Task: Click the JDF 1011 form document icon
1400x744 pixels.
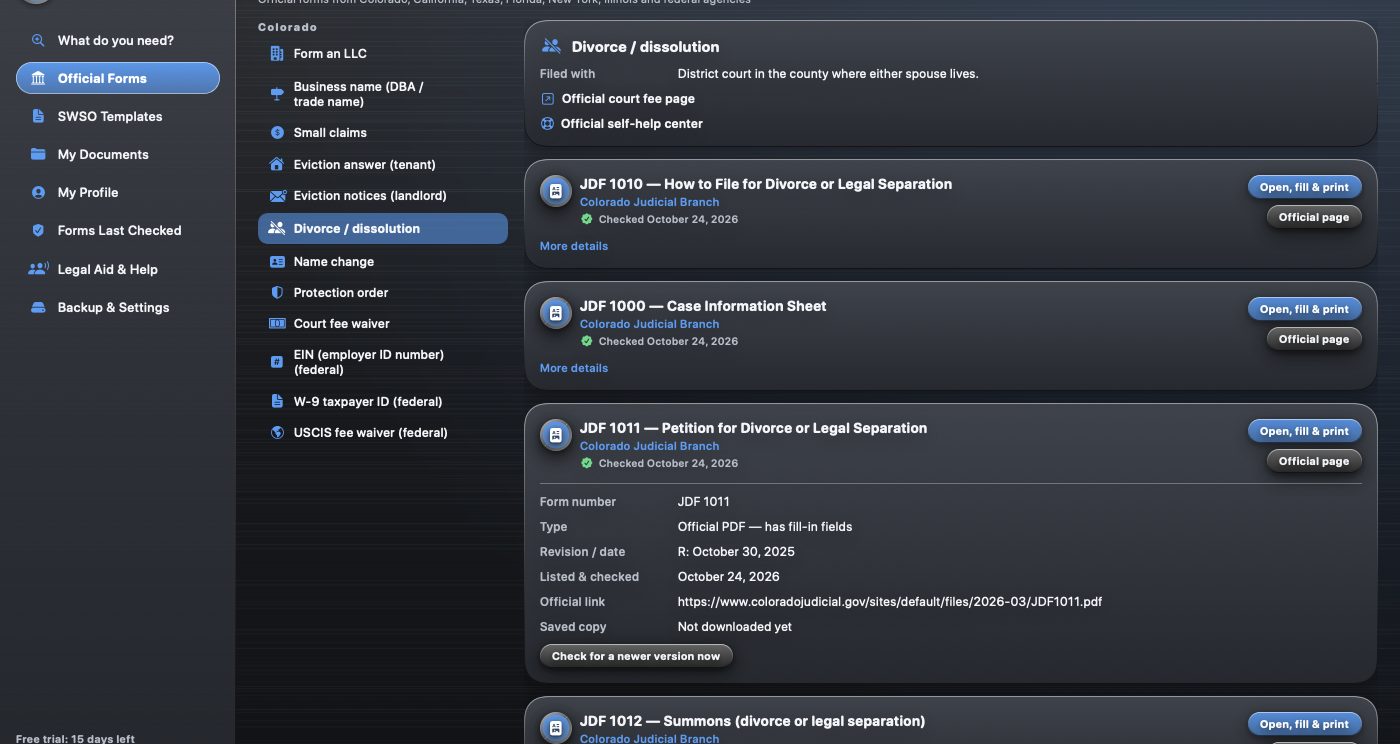Action: tap(556, 435)
